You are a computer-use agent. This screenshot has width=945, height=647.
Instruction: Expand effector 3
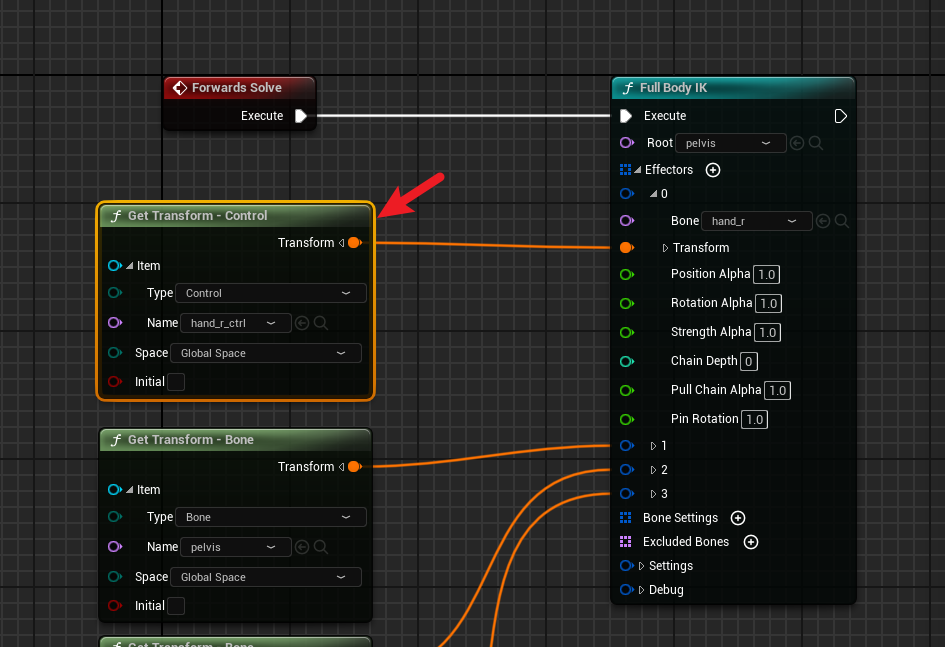point(653,494)
